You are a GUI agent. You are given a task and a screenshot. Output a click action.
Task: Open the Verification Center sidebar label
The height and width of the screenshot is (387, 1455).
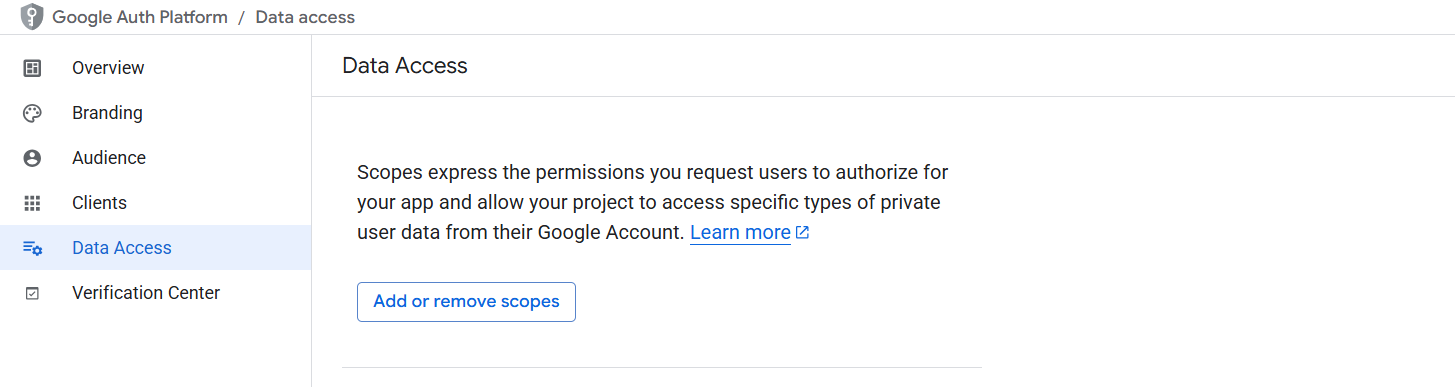(x=146, y=293)
